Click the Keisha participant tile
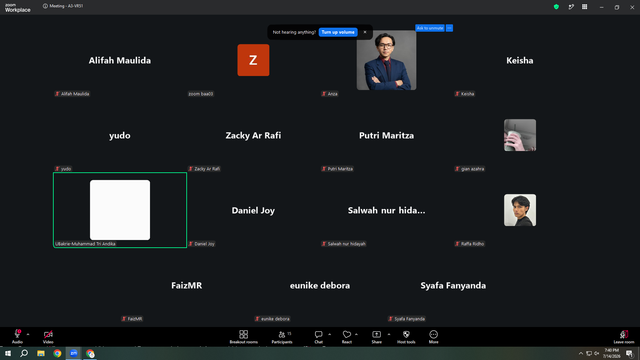640x360 pixels. click(x=520, y=60)
